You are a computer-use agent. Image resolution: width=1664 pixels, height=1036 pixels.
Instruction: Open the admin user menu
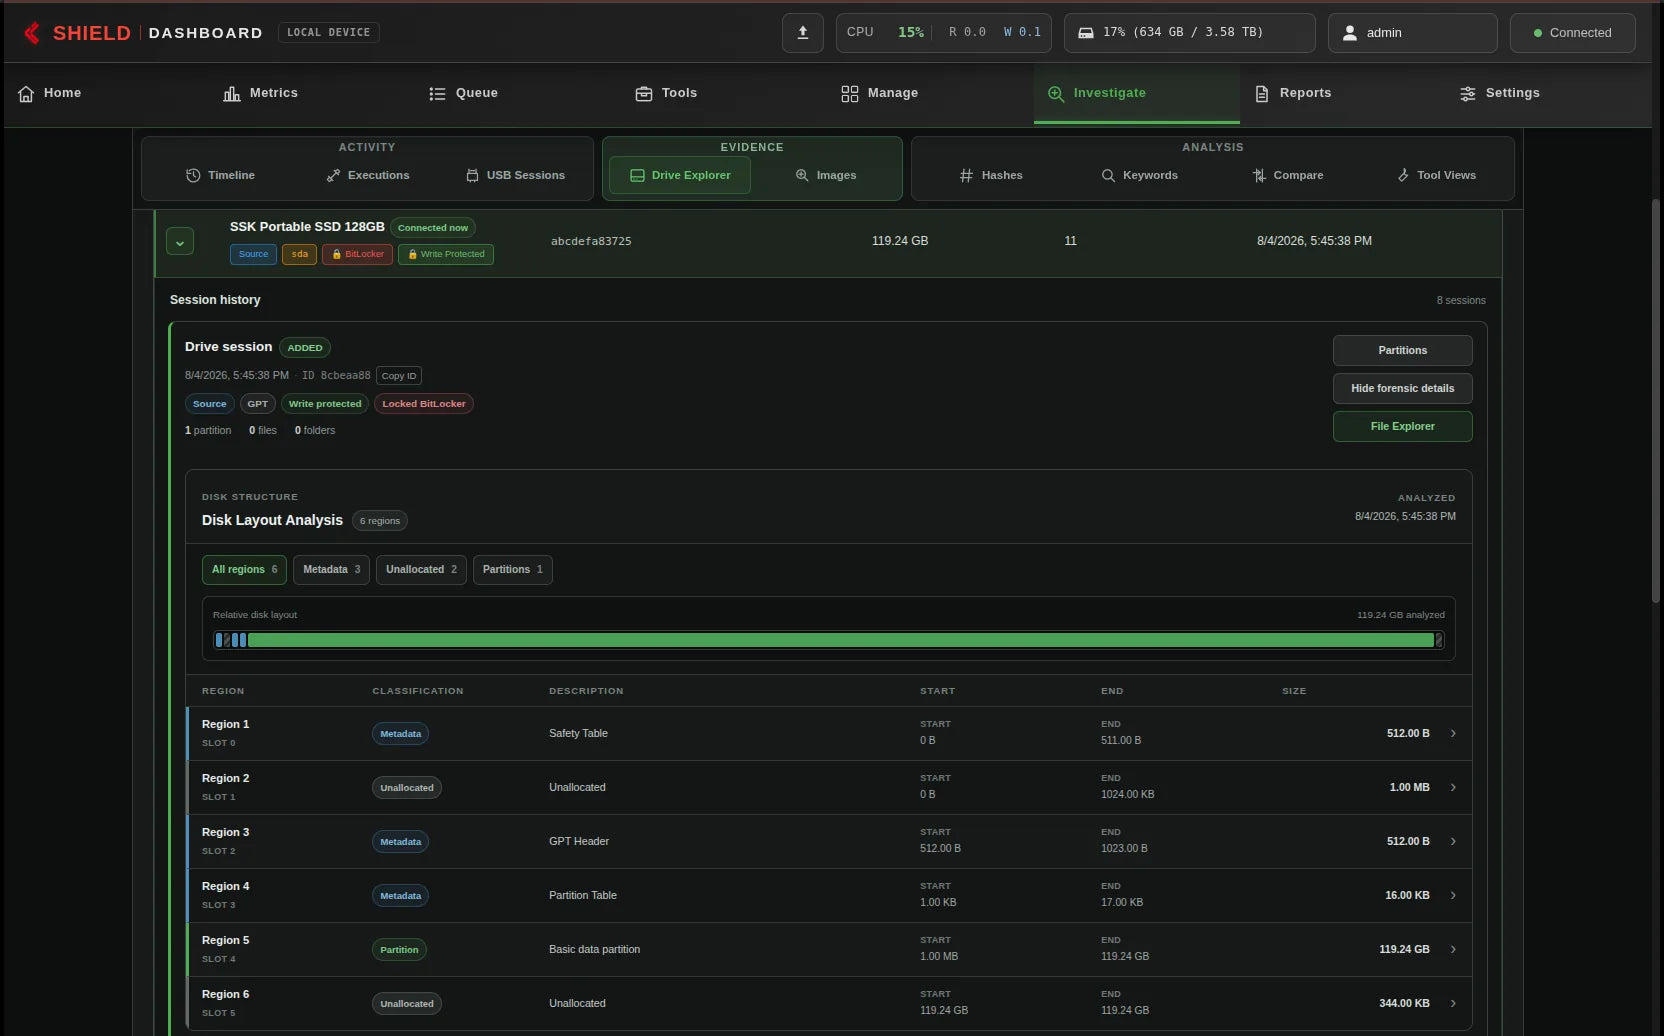coord(1412,33)
